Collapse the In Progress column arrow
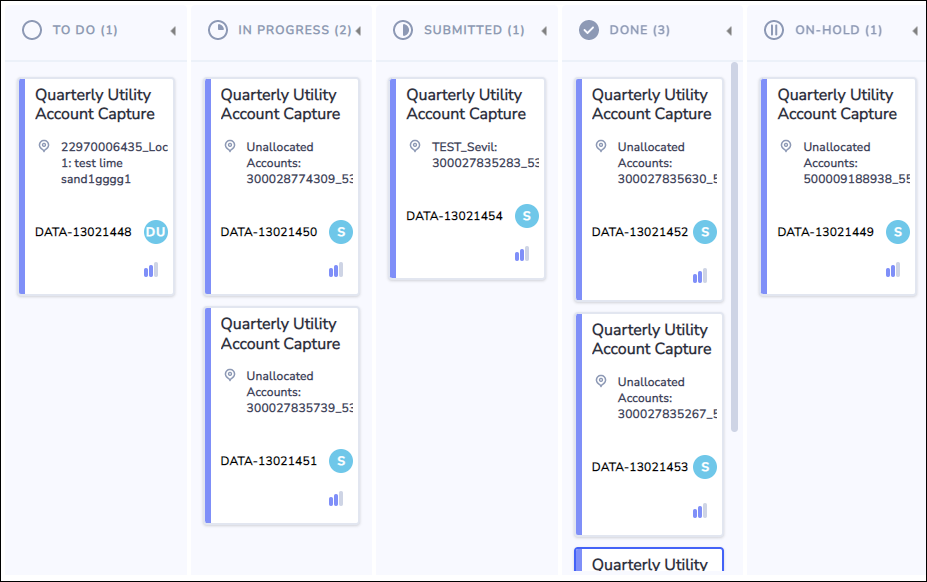Screen dimensions: 927x582 (358, 31)
